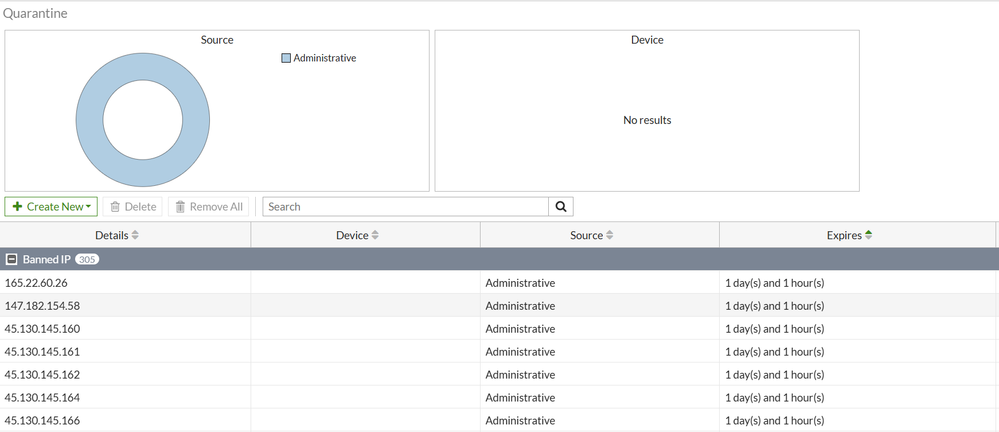Click the Device column sort arrows
This screenshot has width=999, height=432.
(375, 235)
